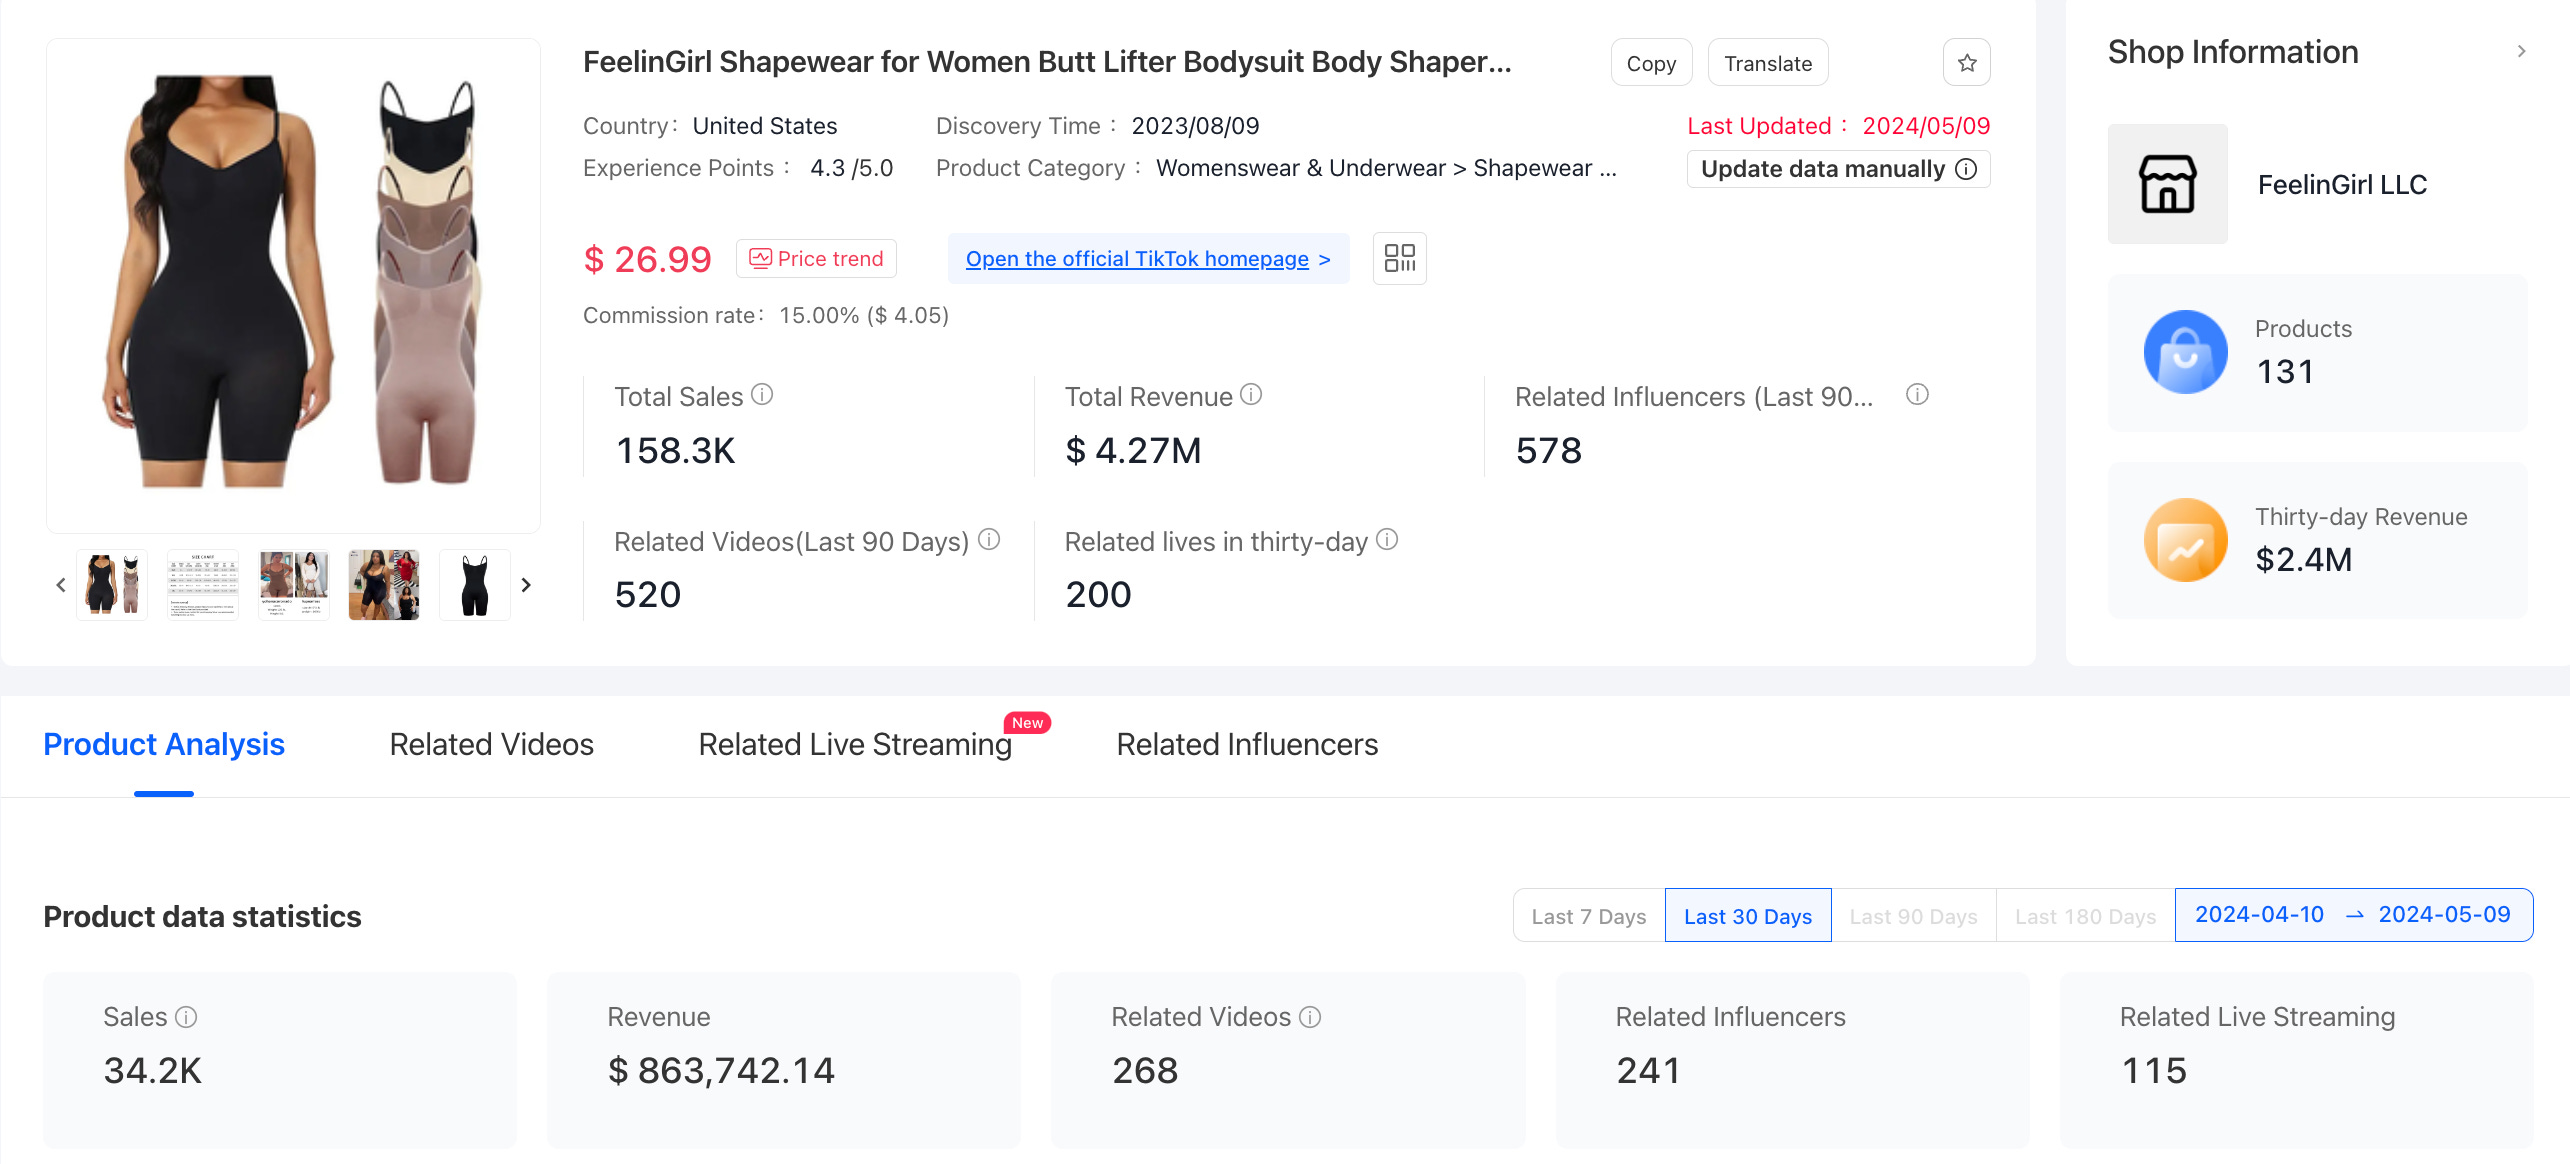Click the Product Category Womenswear & Underwear text
The image size is (2570, 1164).
(x=1386, y=168)
